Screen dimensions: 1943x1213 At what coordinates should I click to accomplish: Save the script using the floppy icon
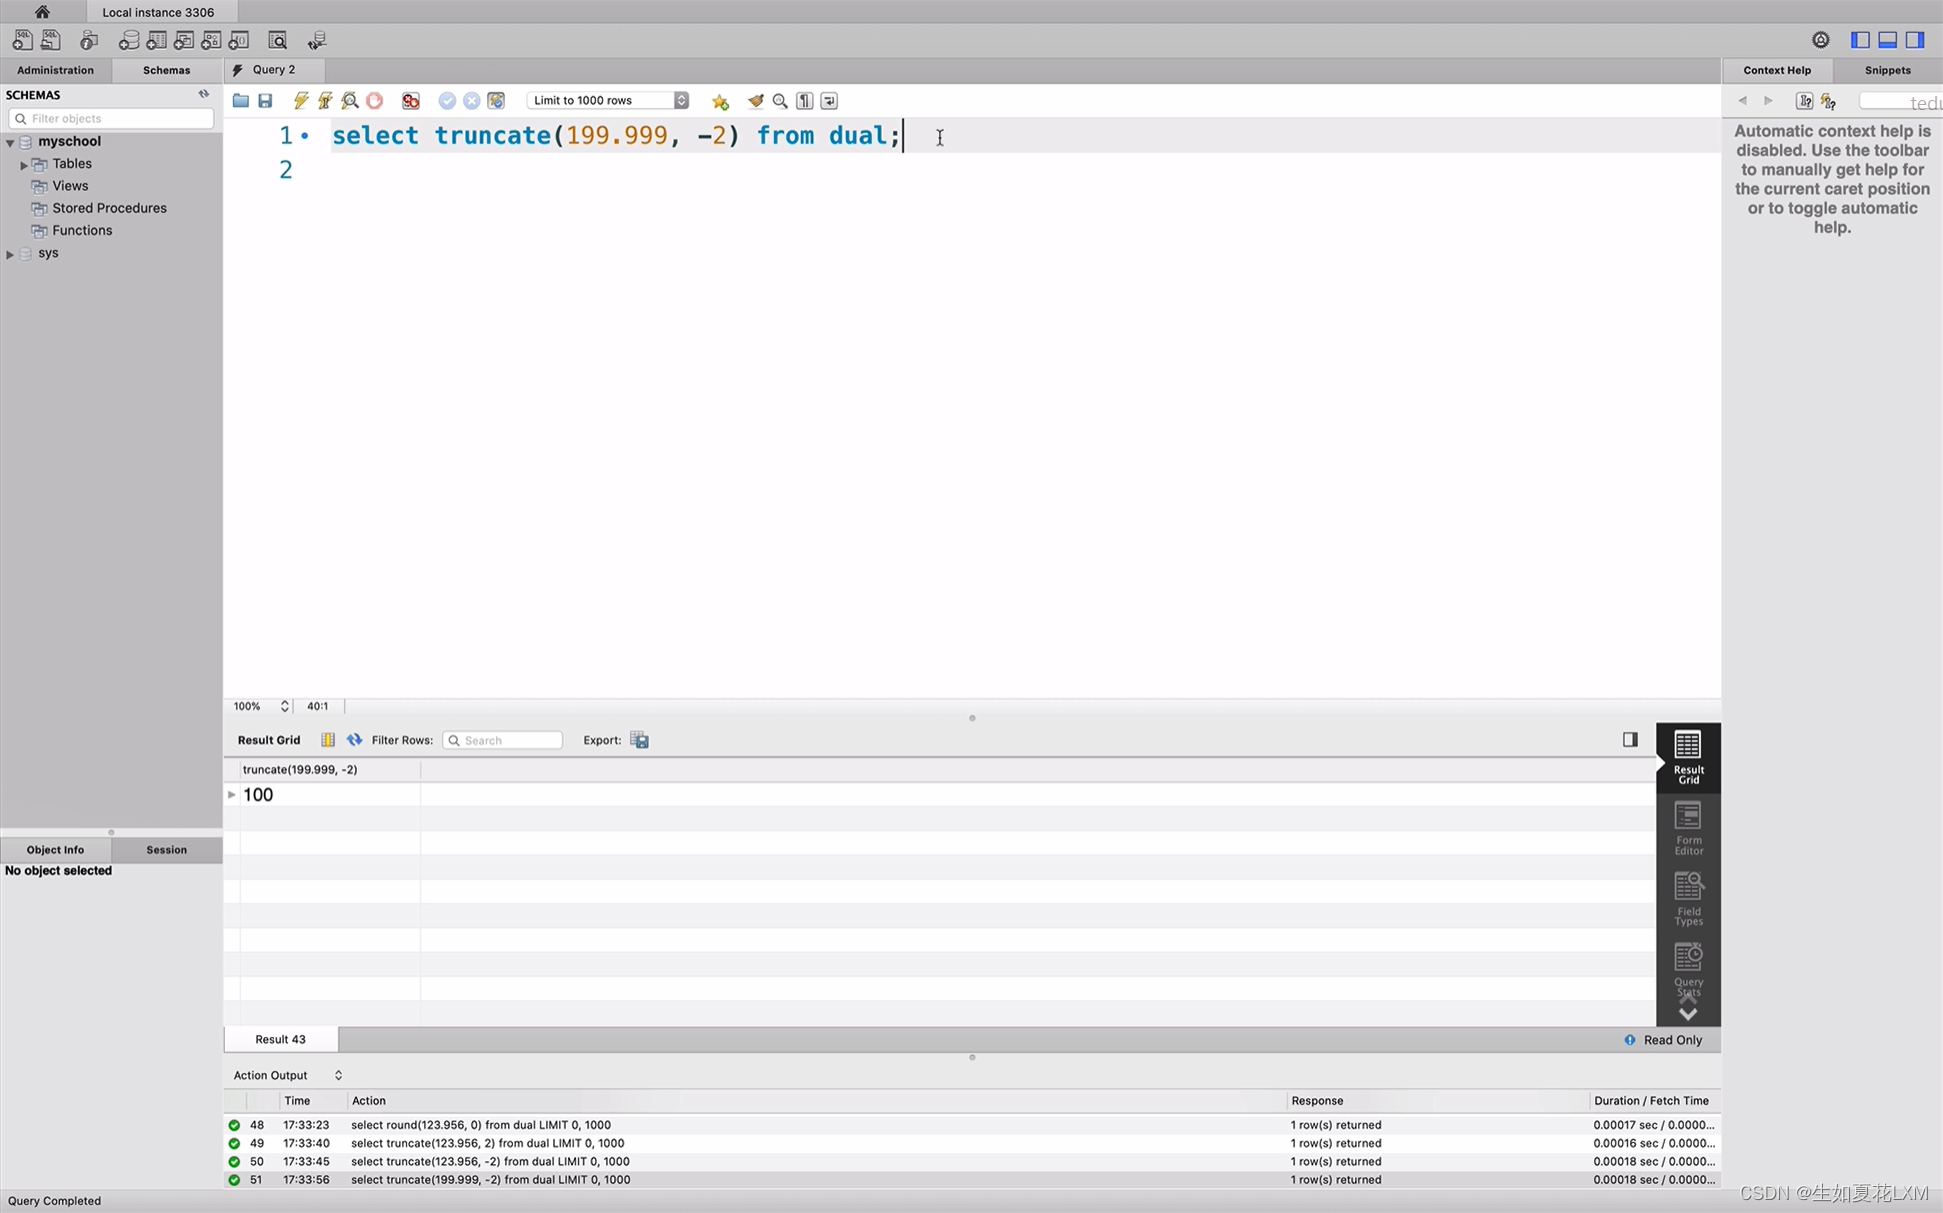(x=265, y=101)
